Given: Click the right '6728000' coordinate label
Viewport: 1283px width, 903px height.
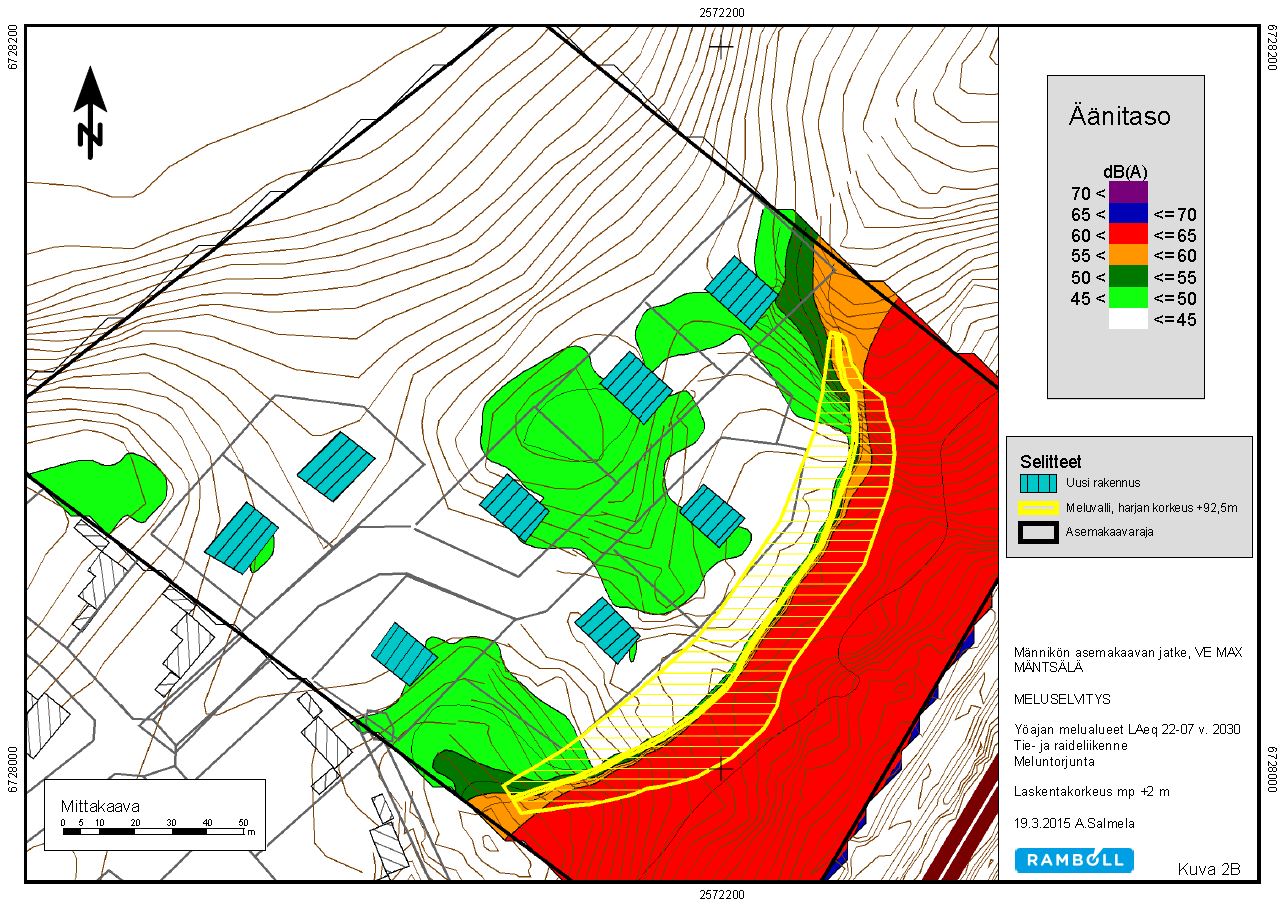Looking at the screenshot, I should pyautogui.click(x=1273, y=769).
